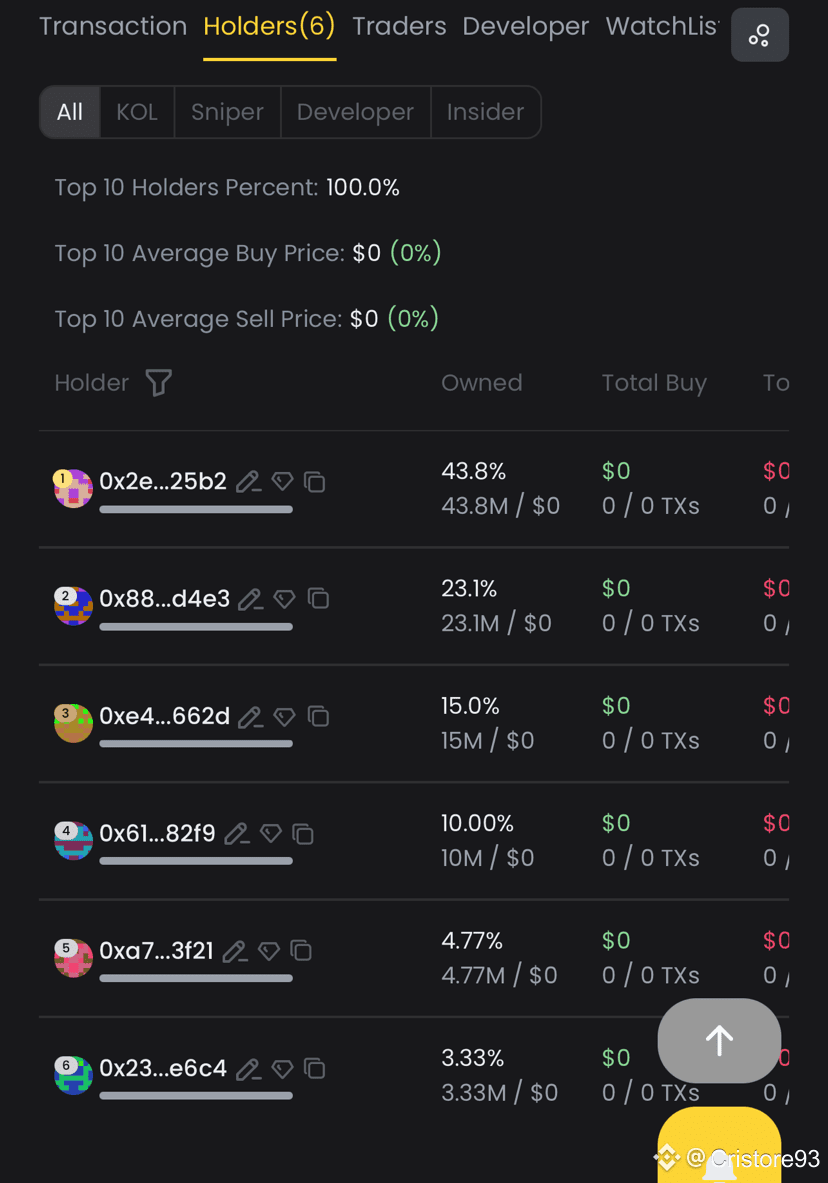Click the avatar of holder rank 4
Viewport: 828px width, 1183px height.
click(73, 840)
